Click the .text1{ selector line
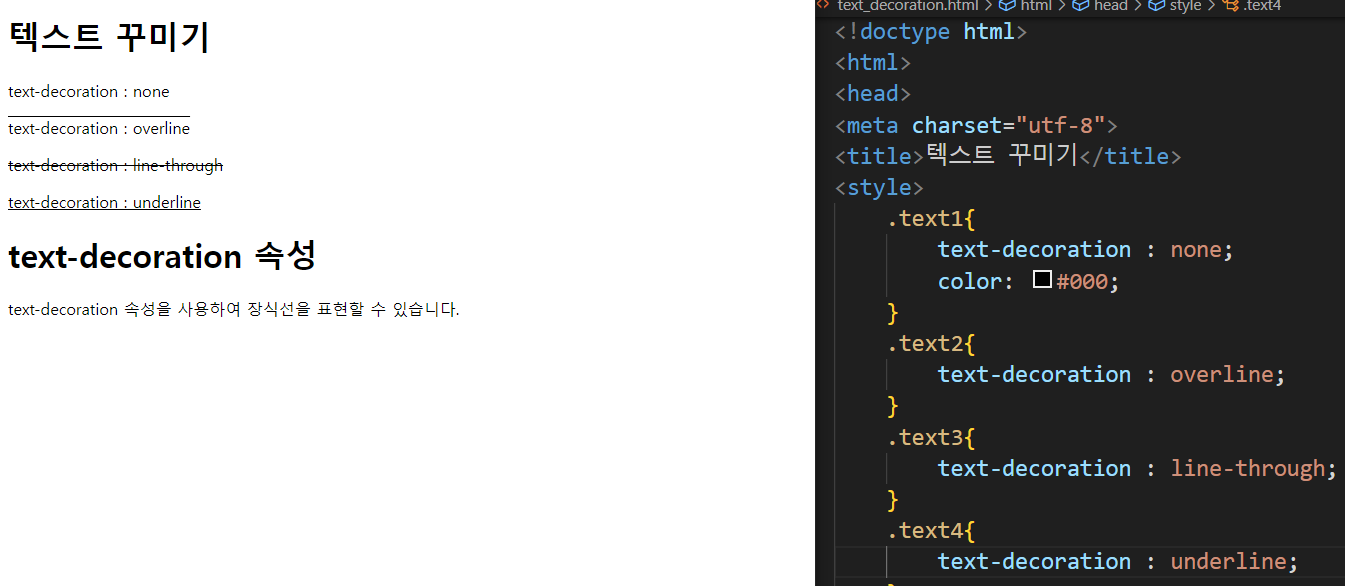This screenshot has width=1345, height=586. (931, 218)
